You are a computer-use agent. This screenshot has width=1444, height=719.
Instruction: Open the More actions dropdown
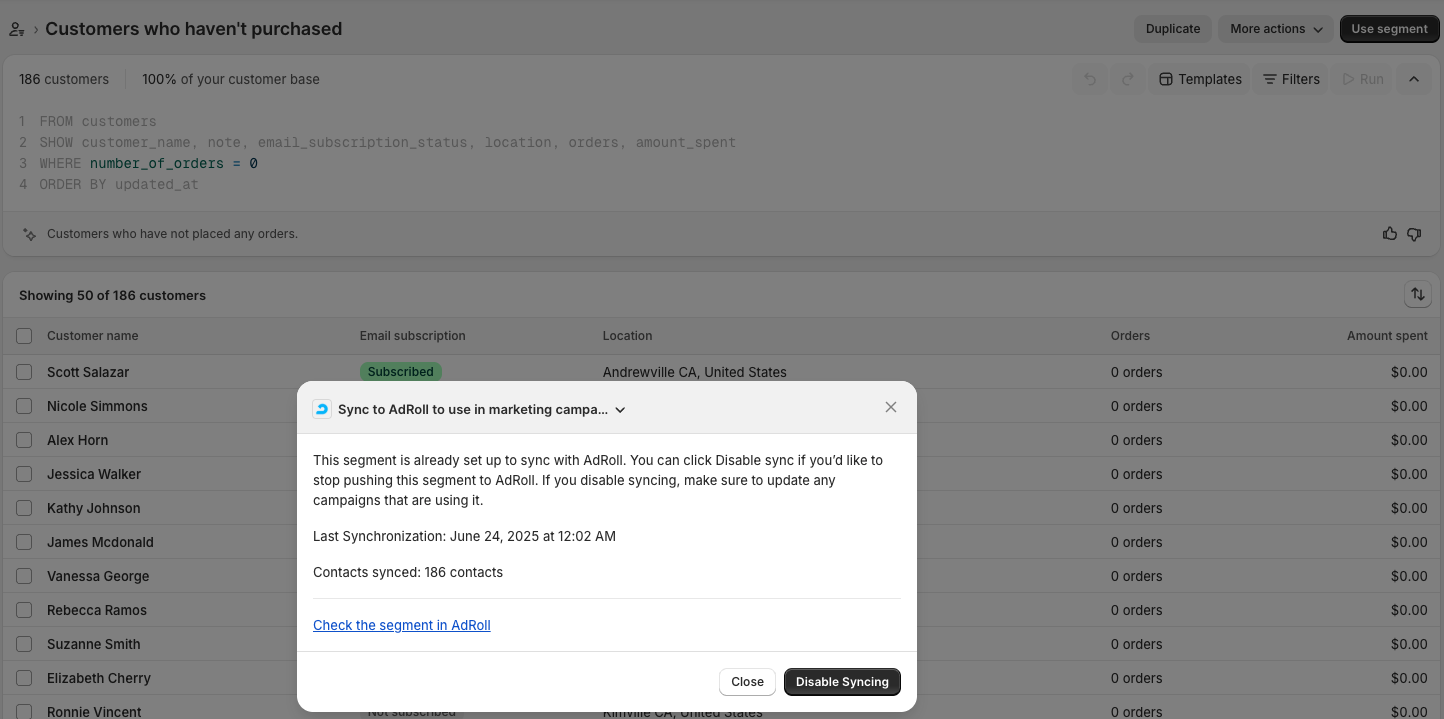[x=1276, y=29]
